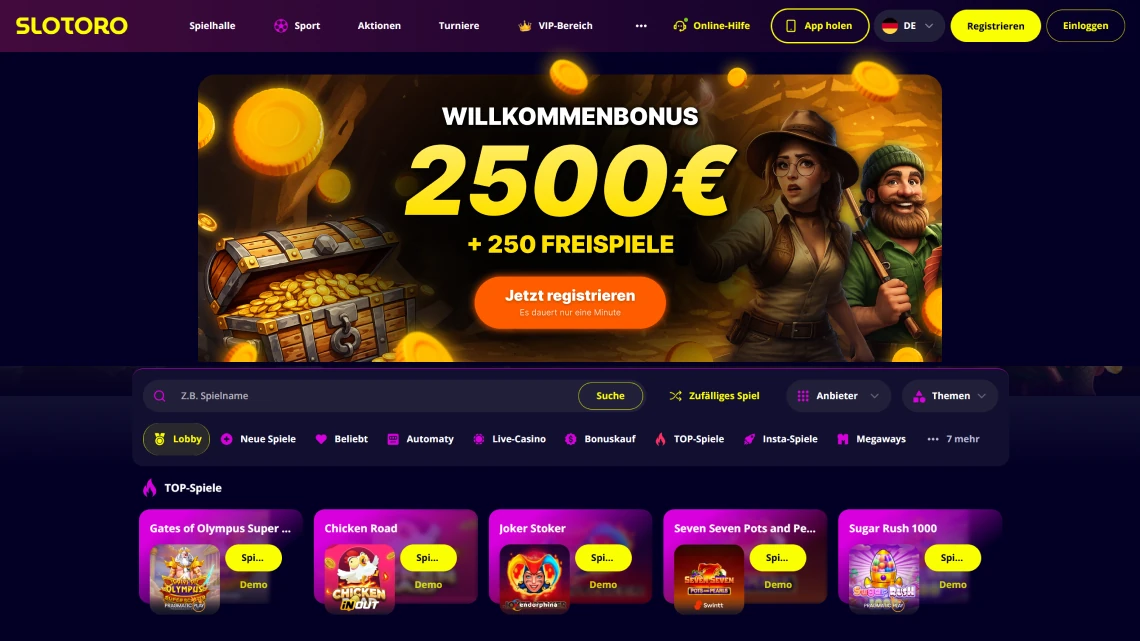Screen dimensions: 1140x641
Task: Click the Einloggen button
Action: pos(1085,25)
